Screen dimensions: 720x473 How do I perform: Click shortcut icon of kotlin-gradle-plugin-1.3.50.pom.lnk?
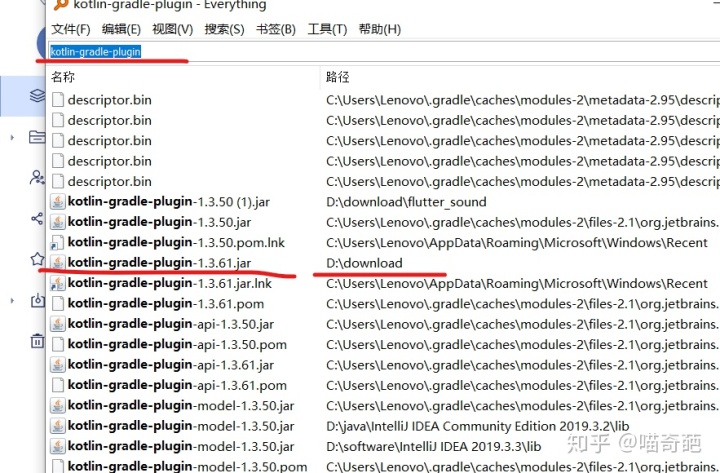click(x=58, y=242)
